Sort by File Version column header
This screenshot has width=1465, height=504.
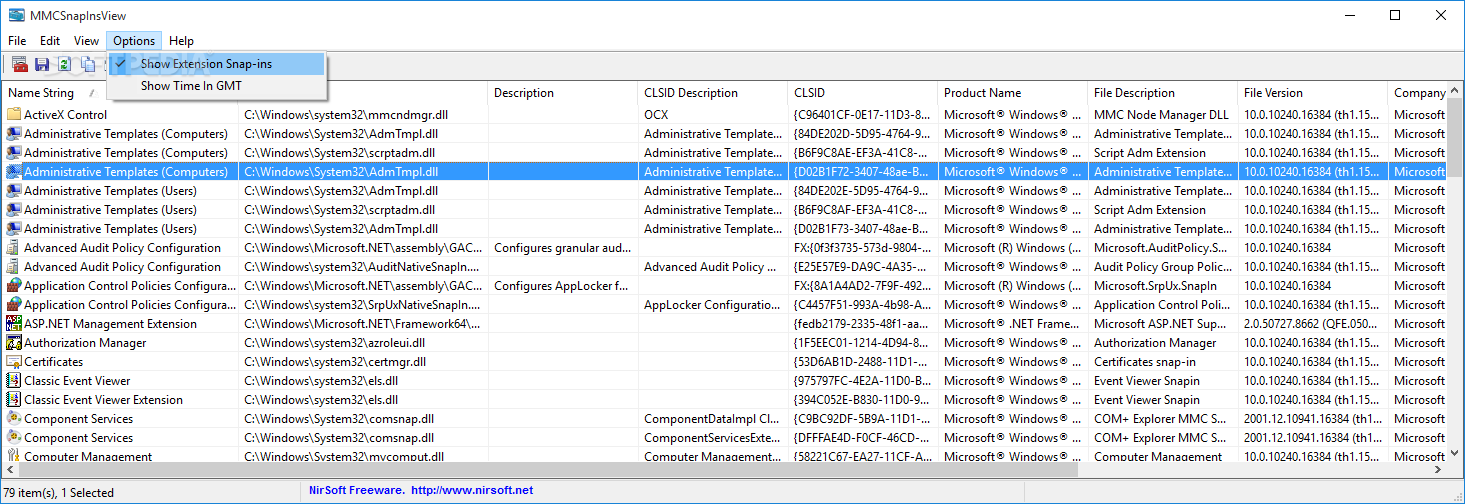point(1314,93)
